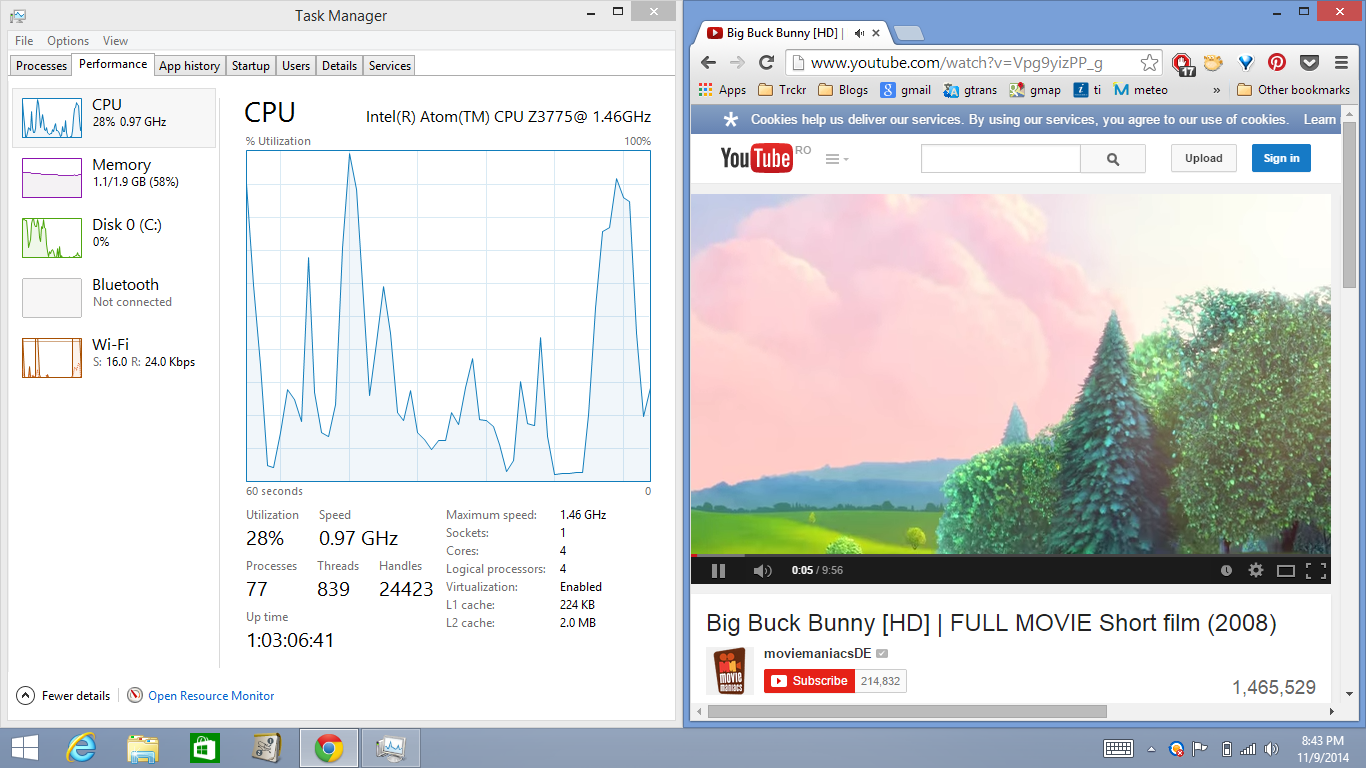Viewport: 1366px width, 768px height.
Task: Collapse Task Manager with Fewer details
Action: click(63, 695)
